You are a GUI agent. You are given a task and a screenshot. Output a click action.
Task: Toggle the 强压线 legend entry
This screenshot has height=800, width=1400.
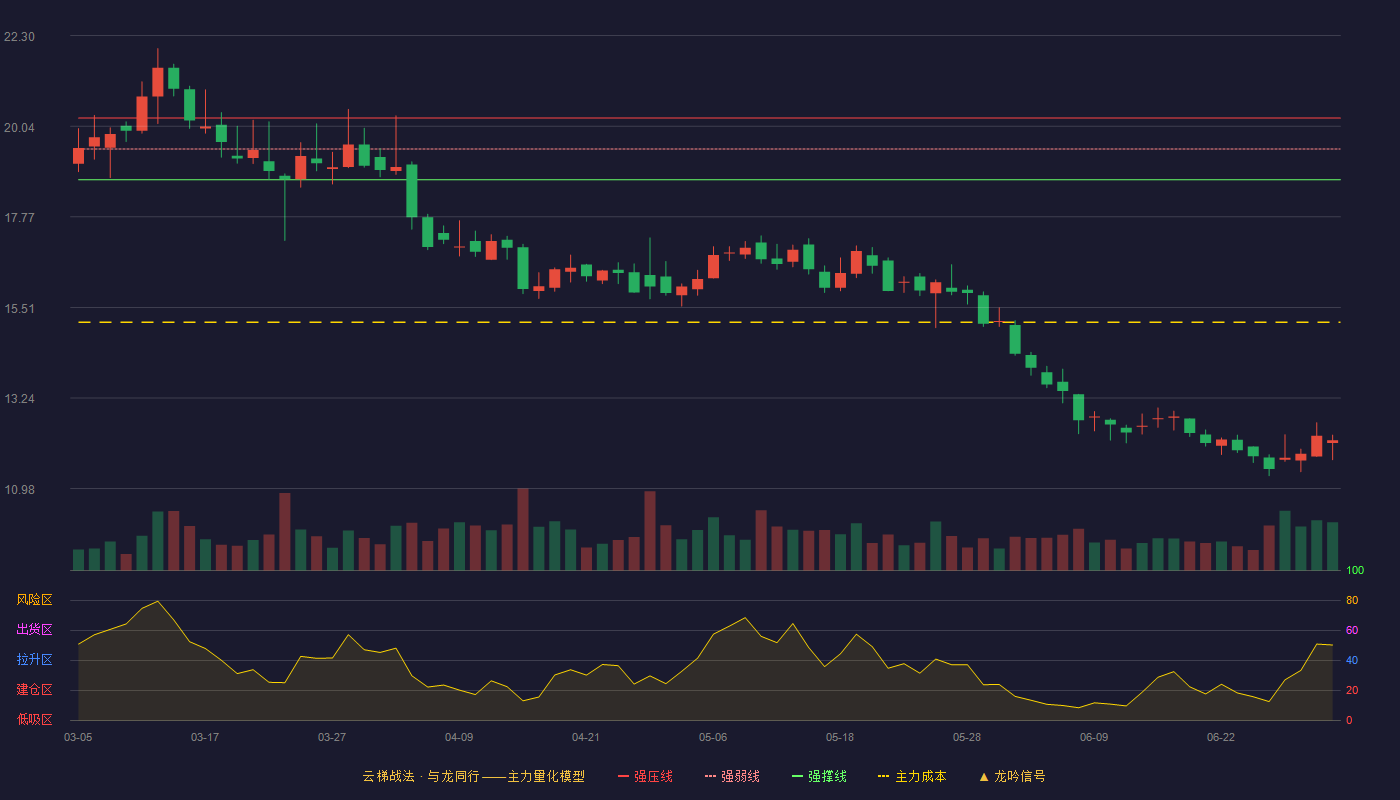click(645, 776)
